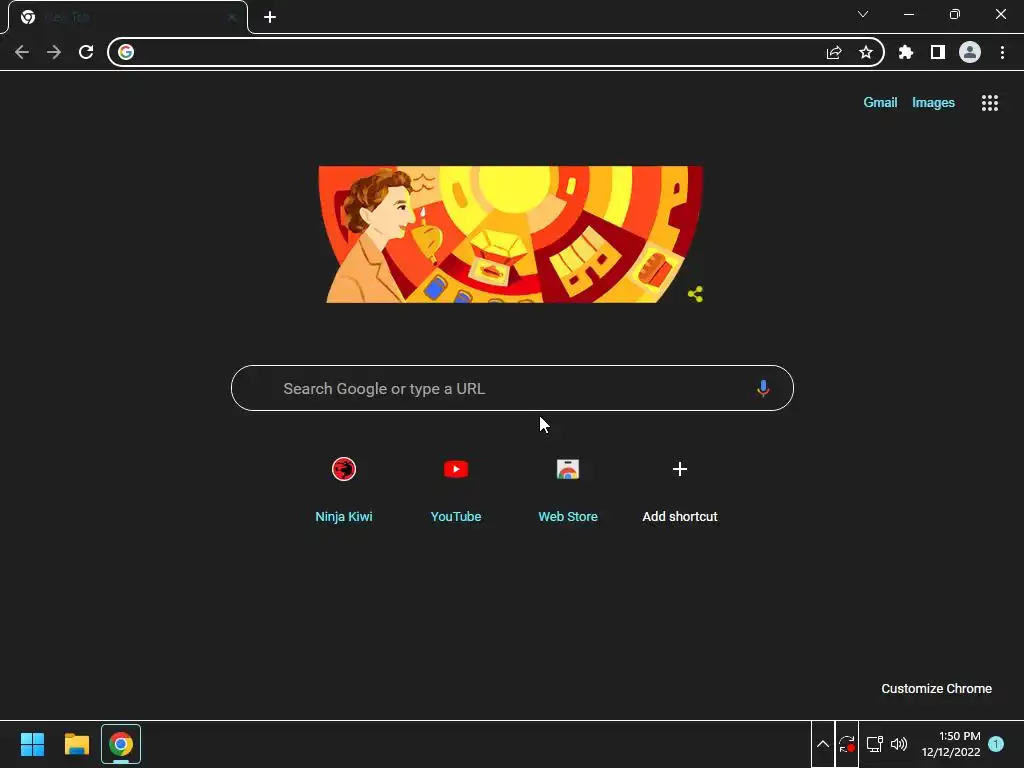Viewport: 1024px width, 768px height.
Task: Open Google Images link
Action: point(933,103)
